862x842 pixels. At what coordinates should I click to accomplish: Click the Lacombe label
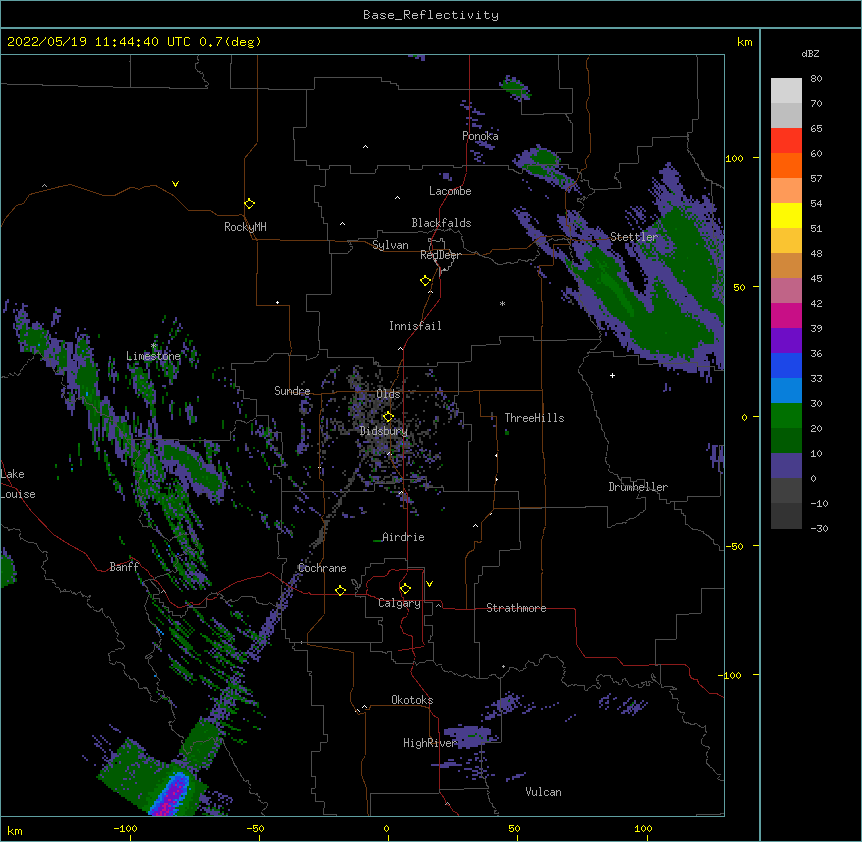point(450,191)
